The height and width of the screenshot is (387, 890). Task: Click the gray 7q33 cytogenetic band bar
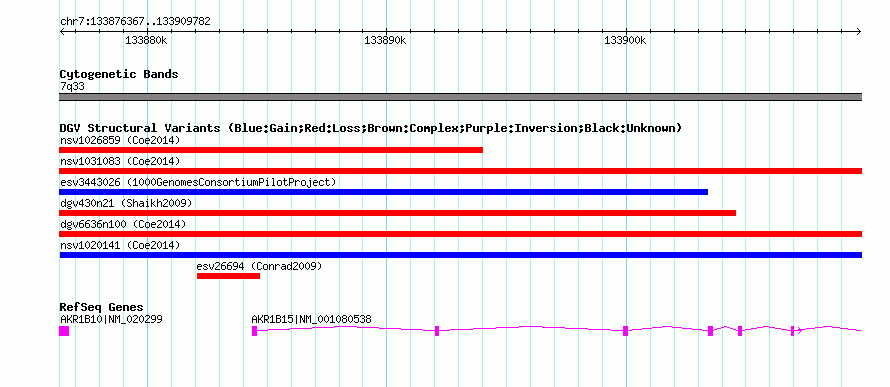460,97
